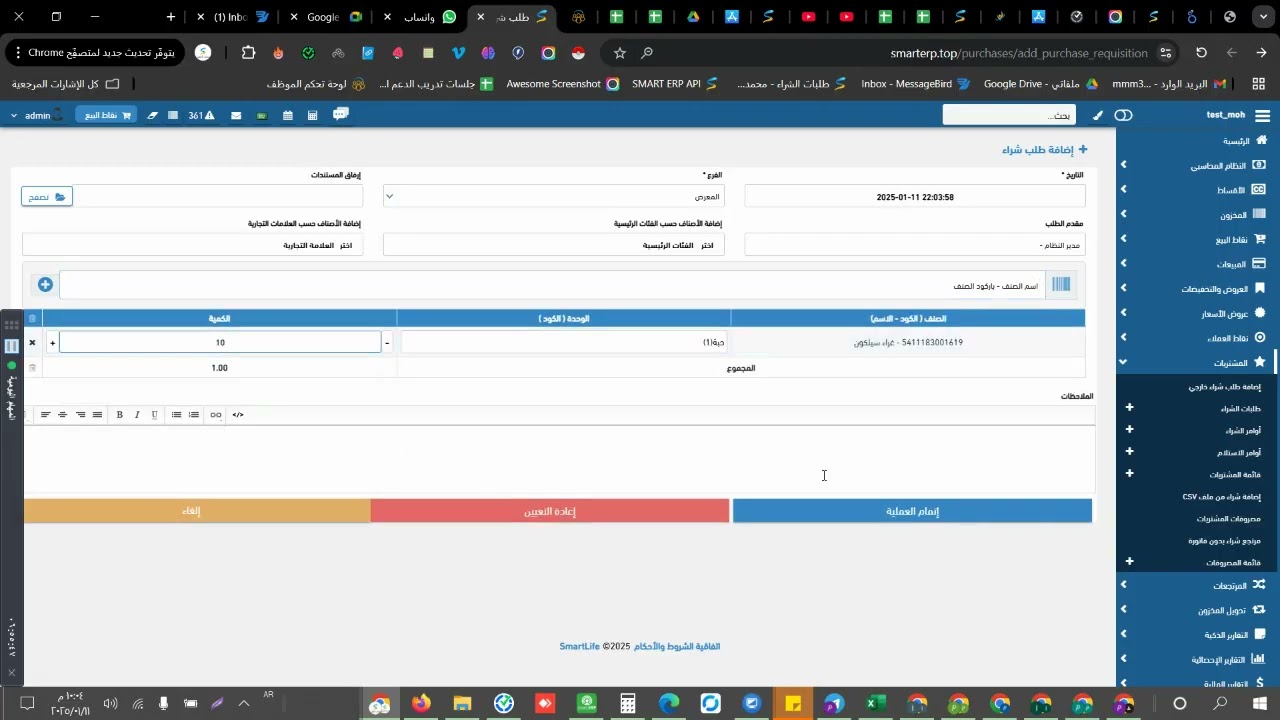Screen dimensions: 1280x720
Task: Click the blue plus add-item icon
Action: (x=45, y=285)
